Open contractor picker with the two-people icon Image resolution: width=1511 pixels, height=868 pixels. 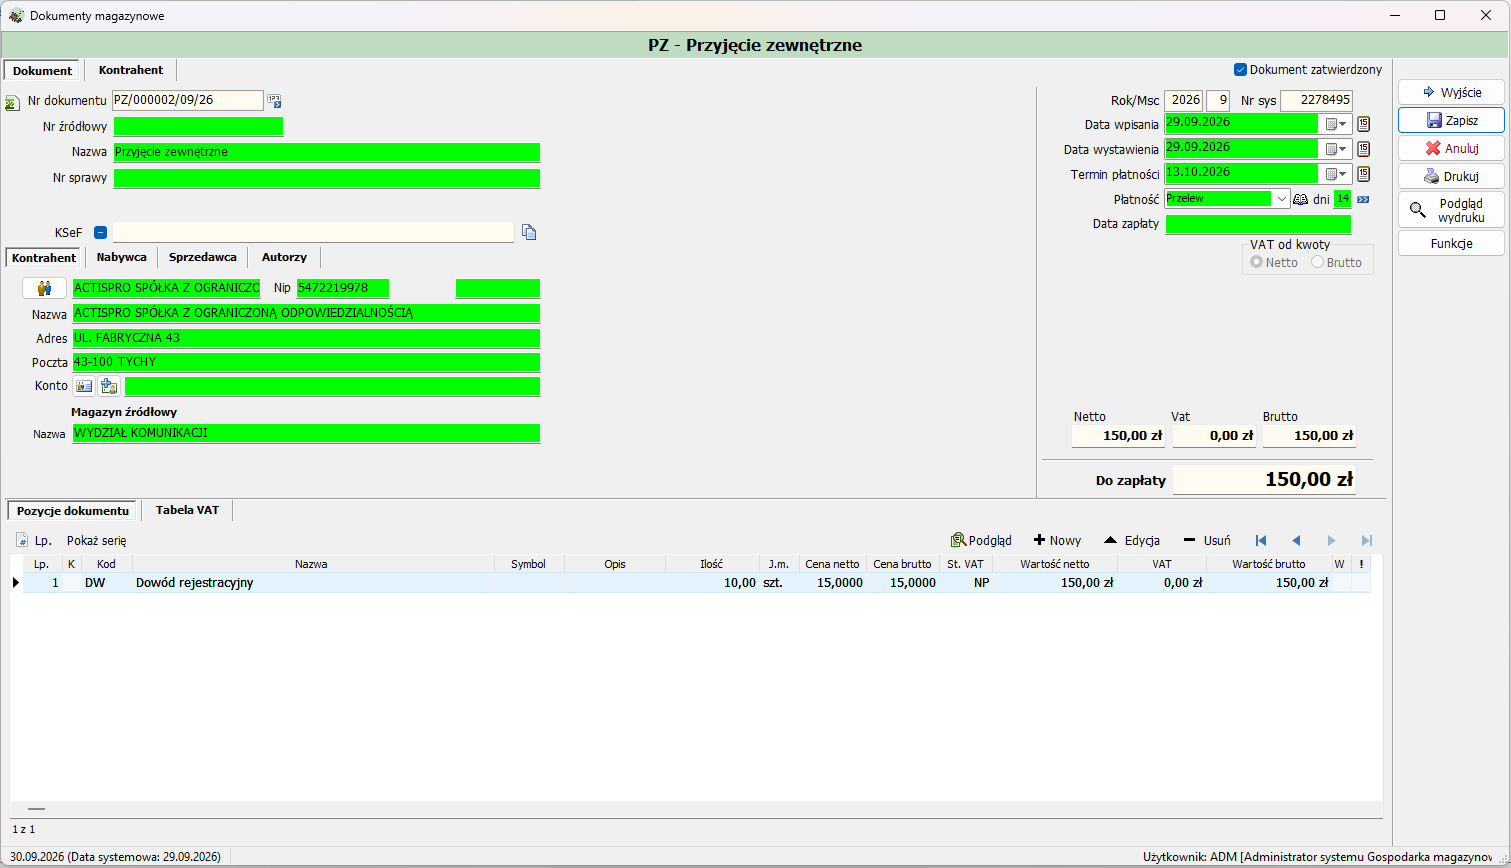click(44, 288)
